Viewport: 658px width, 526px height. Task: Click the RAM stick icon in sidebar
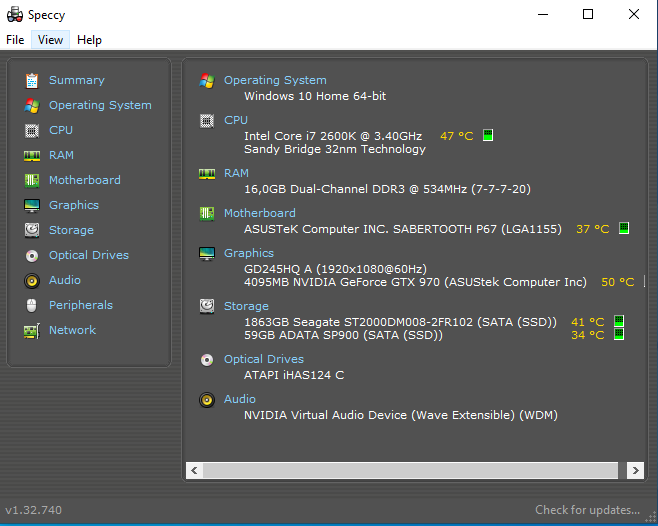[x=32, y=156]
